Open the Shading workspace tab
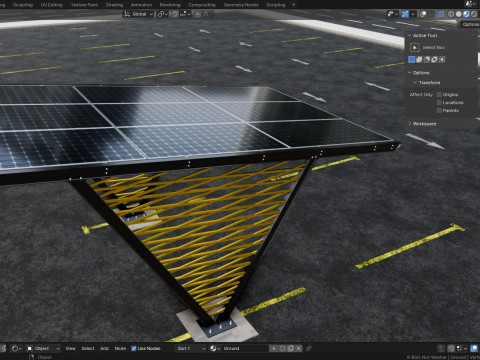 [114, 5]
